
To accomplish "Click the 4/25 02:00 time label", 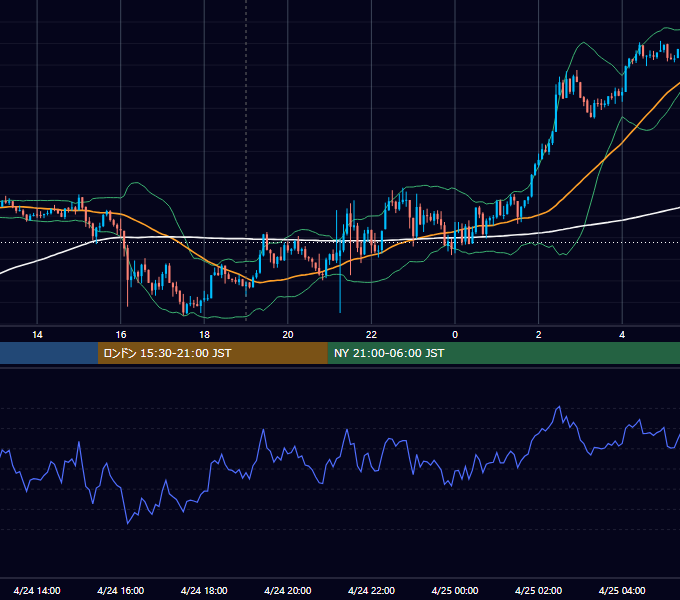I will coord(539,590).
